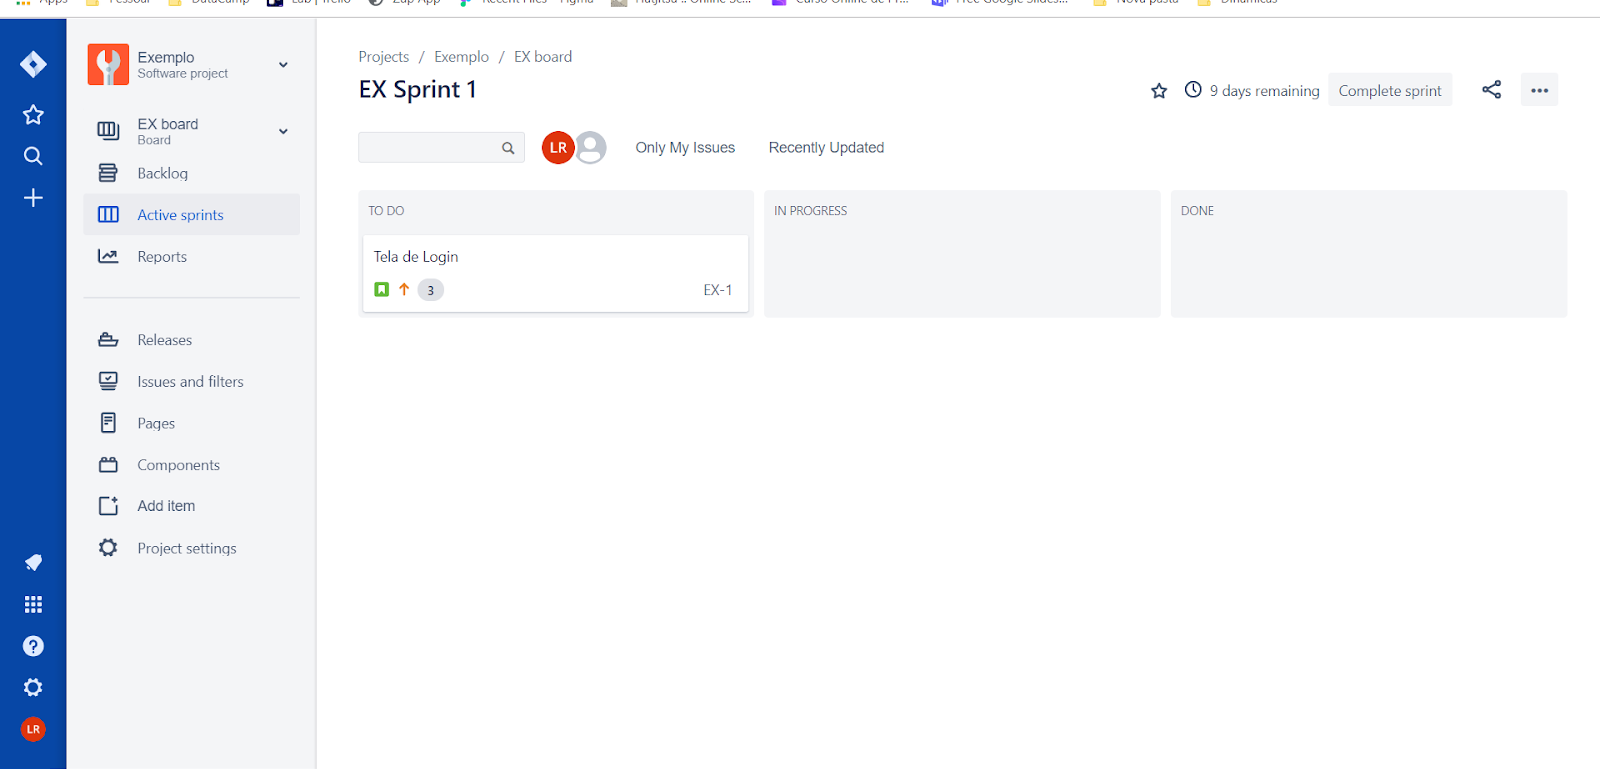Click the orange priority arrow on EX-1
Image resolution: width=1600 pixels, height=769 pixels.
point(404,289)
